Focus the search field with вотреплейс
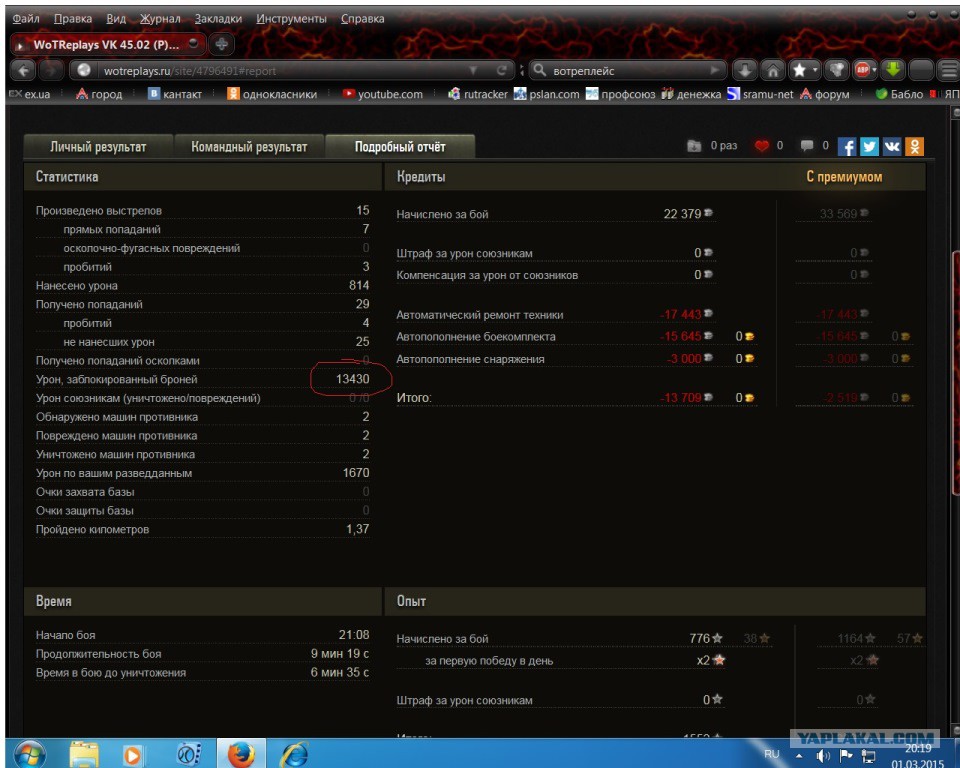This screenshot has height=768, width=960. [x=628, y=70]
